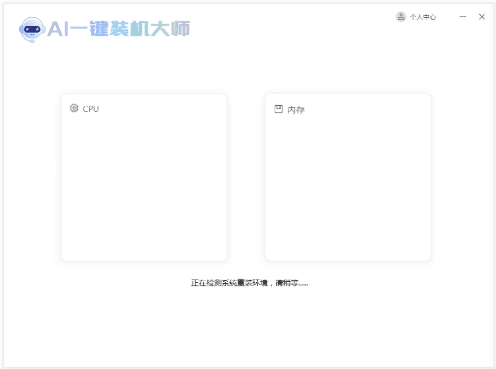The width and height of the screenshot is (496, 369).
Task: Click the CPU chip icon
Action: (74, 108)
